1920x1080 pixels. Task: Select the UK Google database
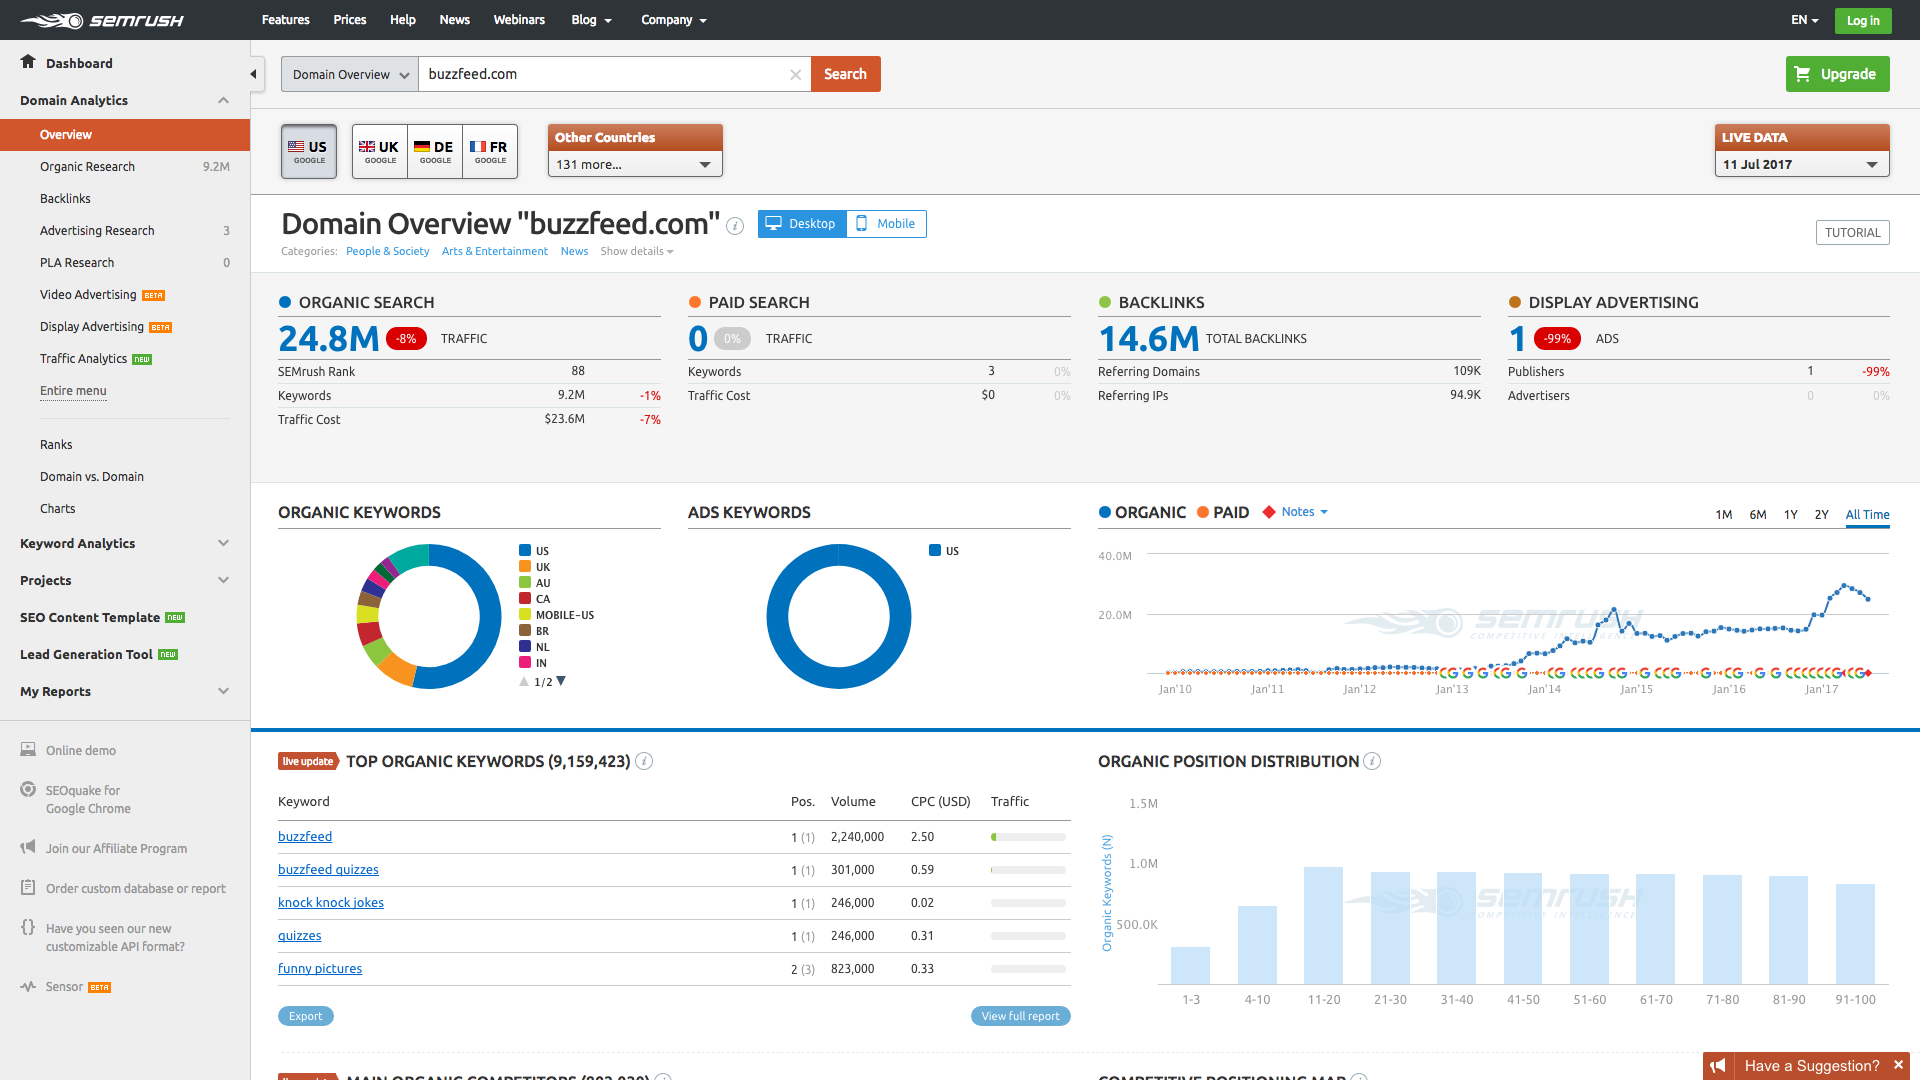click(x=379, y=151)
